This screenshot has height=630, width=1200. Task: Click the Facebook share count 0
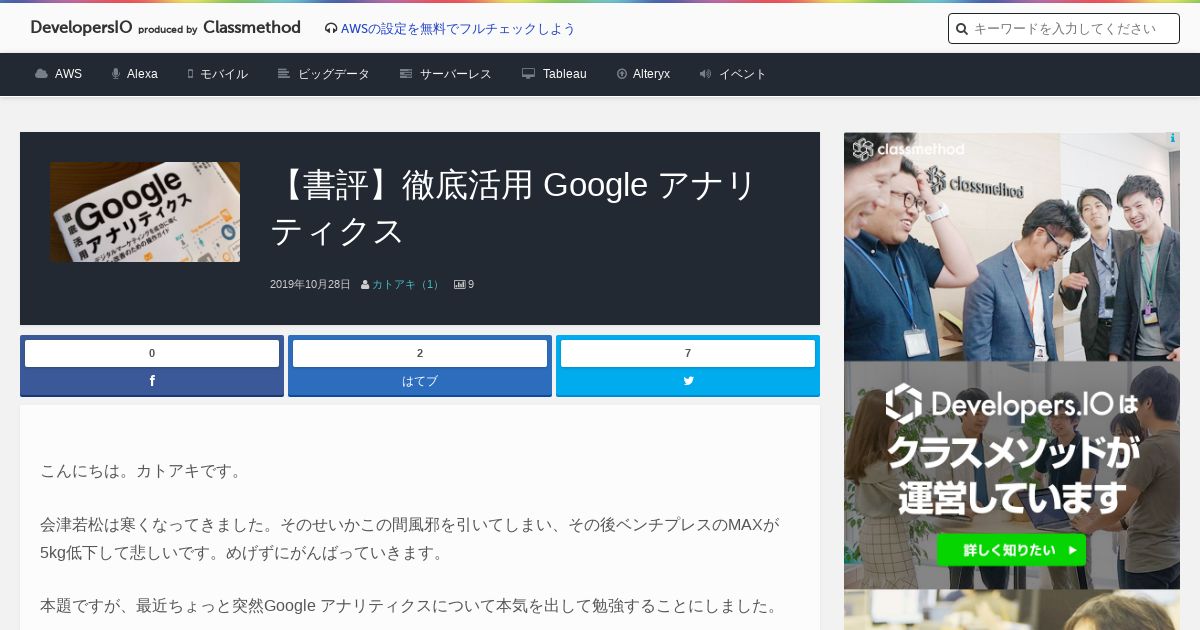[152, 353]
